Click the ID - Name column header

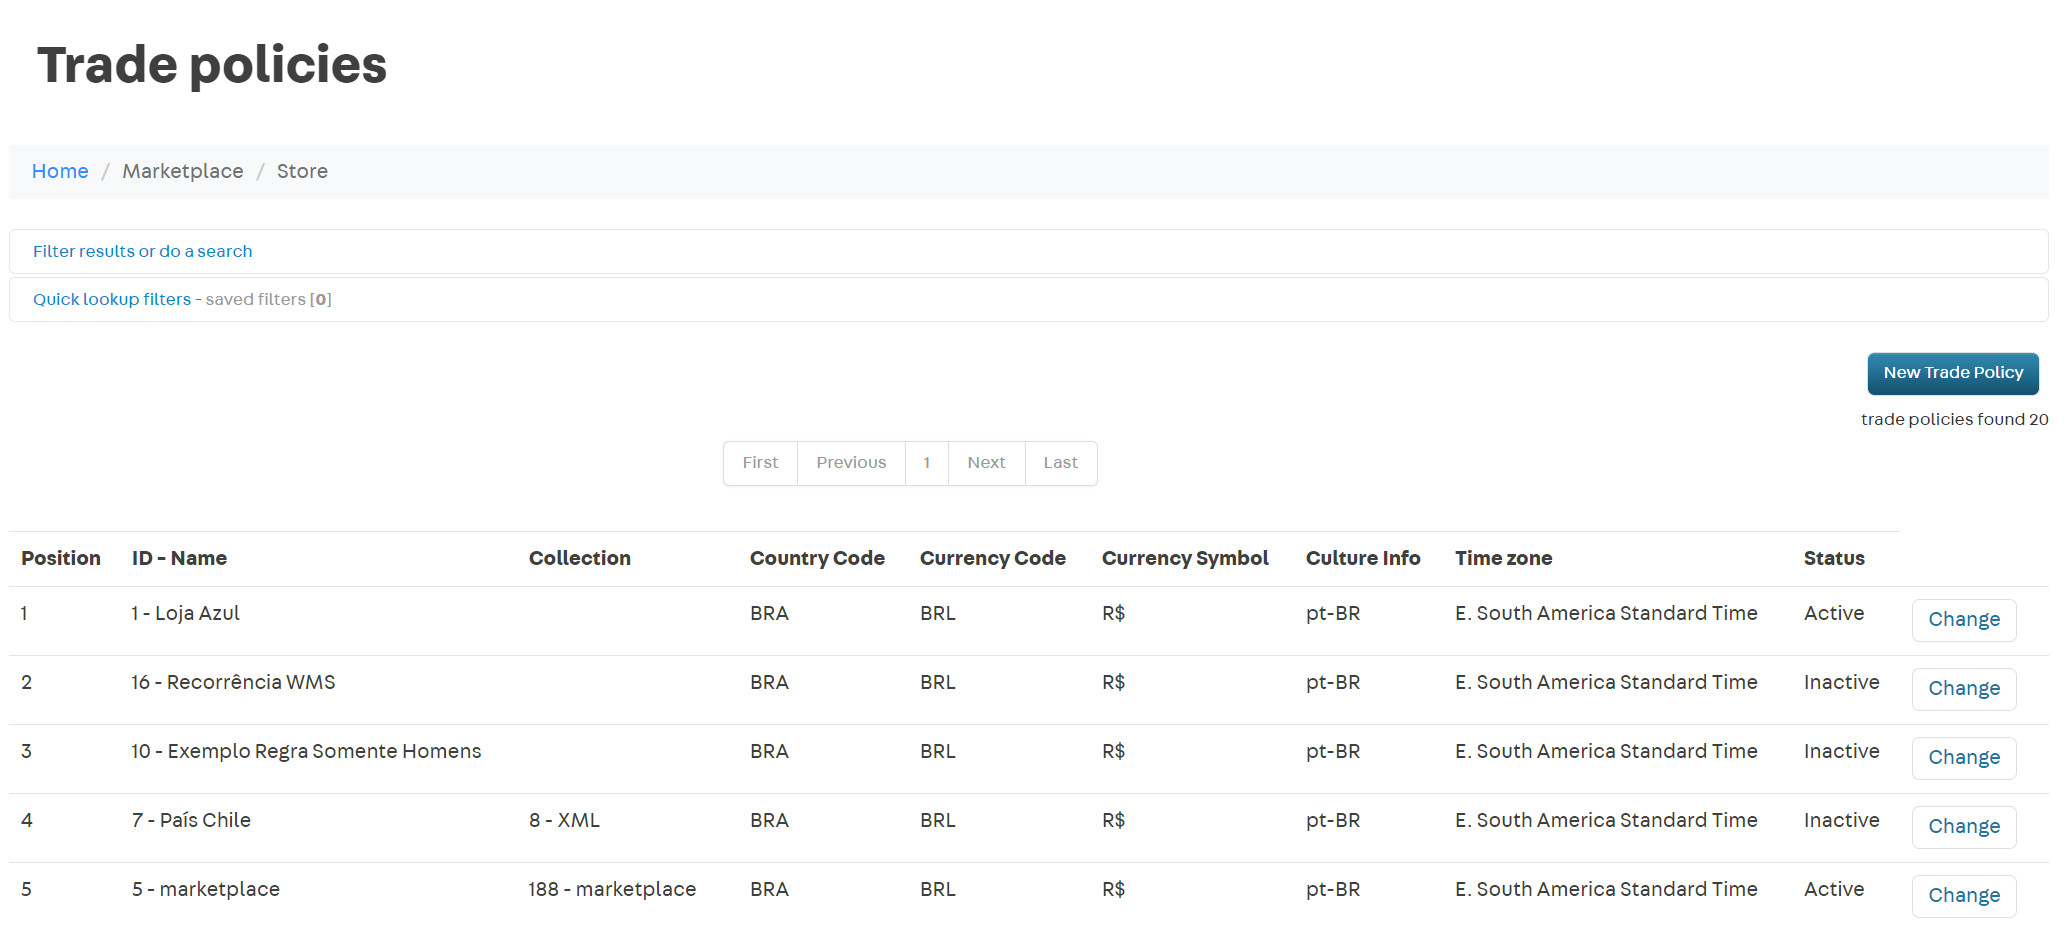click(x=179, y=558)
